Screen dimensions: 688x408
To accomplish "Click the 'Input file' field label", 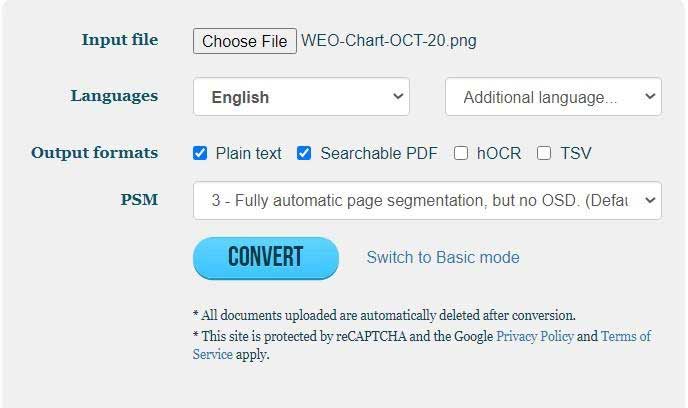I will 120,40.
